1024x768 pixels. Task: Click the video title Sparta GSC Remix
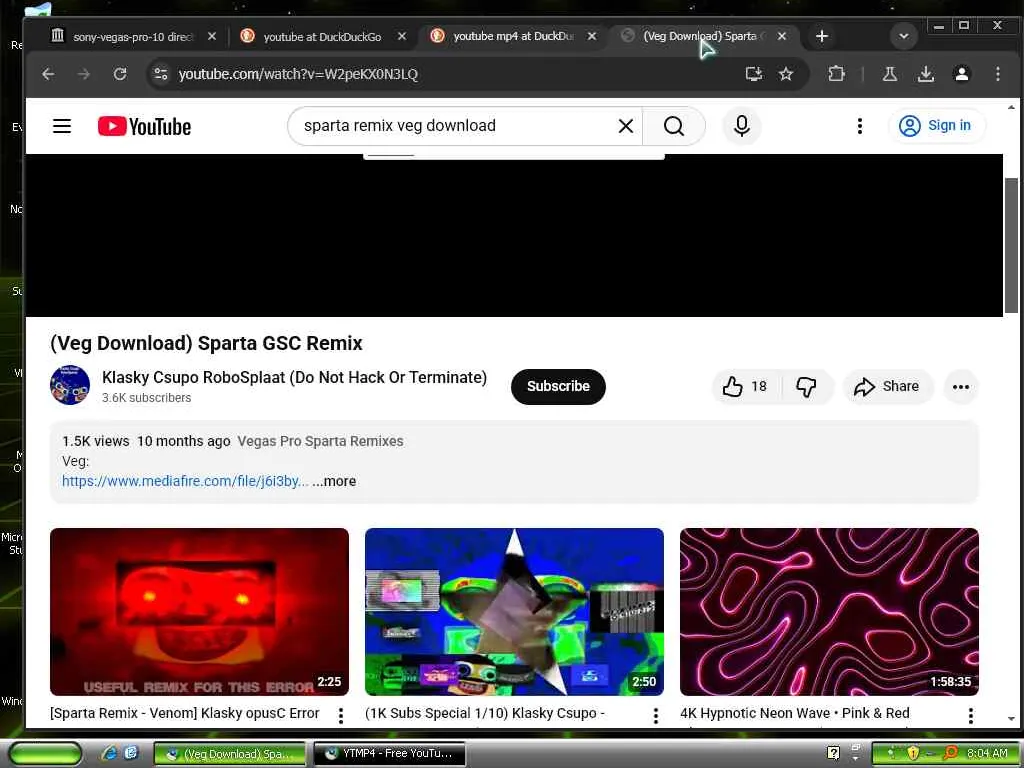click(206, 344)
